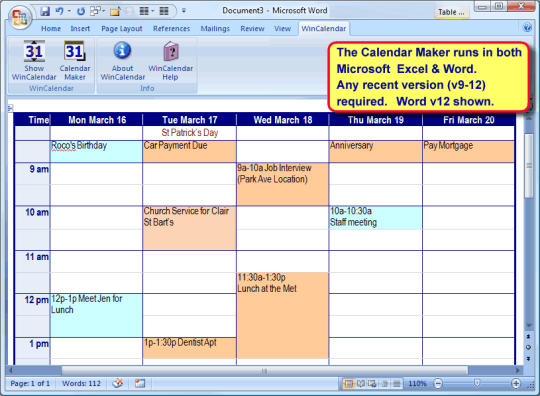Click the proofing errors icon in status bar

point(118,383)
